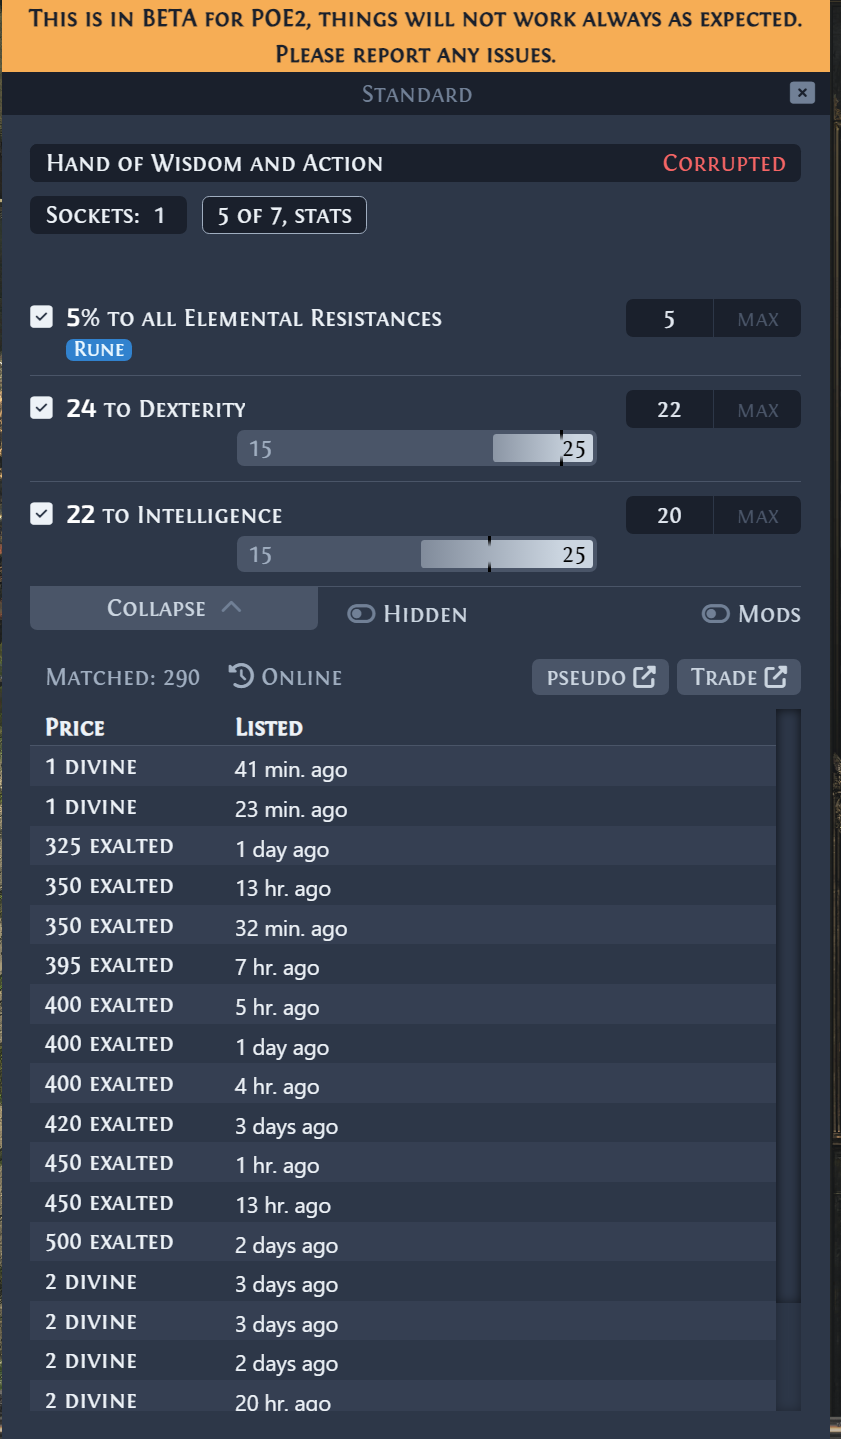Select the 500 exalted listing
This screenshot has height=1439, width=841.
[x=403, y=1242]
